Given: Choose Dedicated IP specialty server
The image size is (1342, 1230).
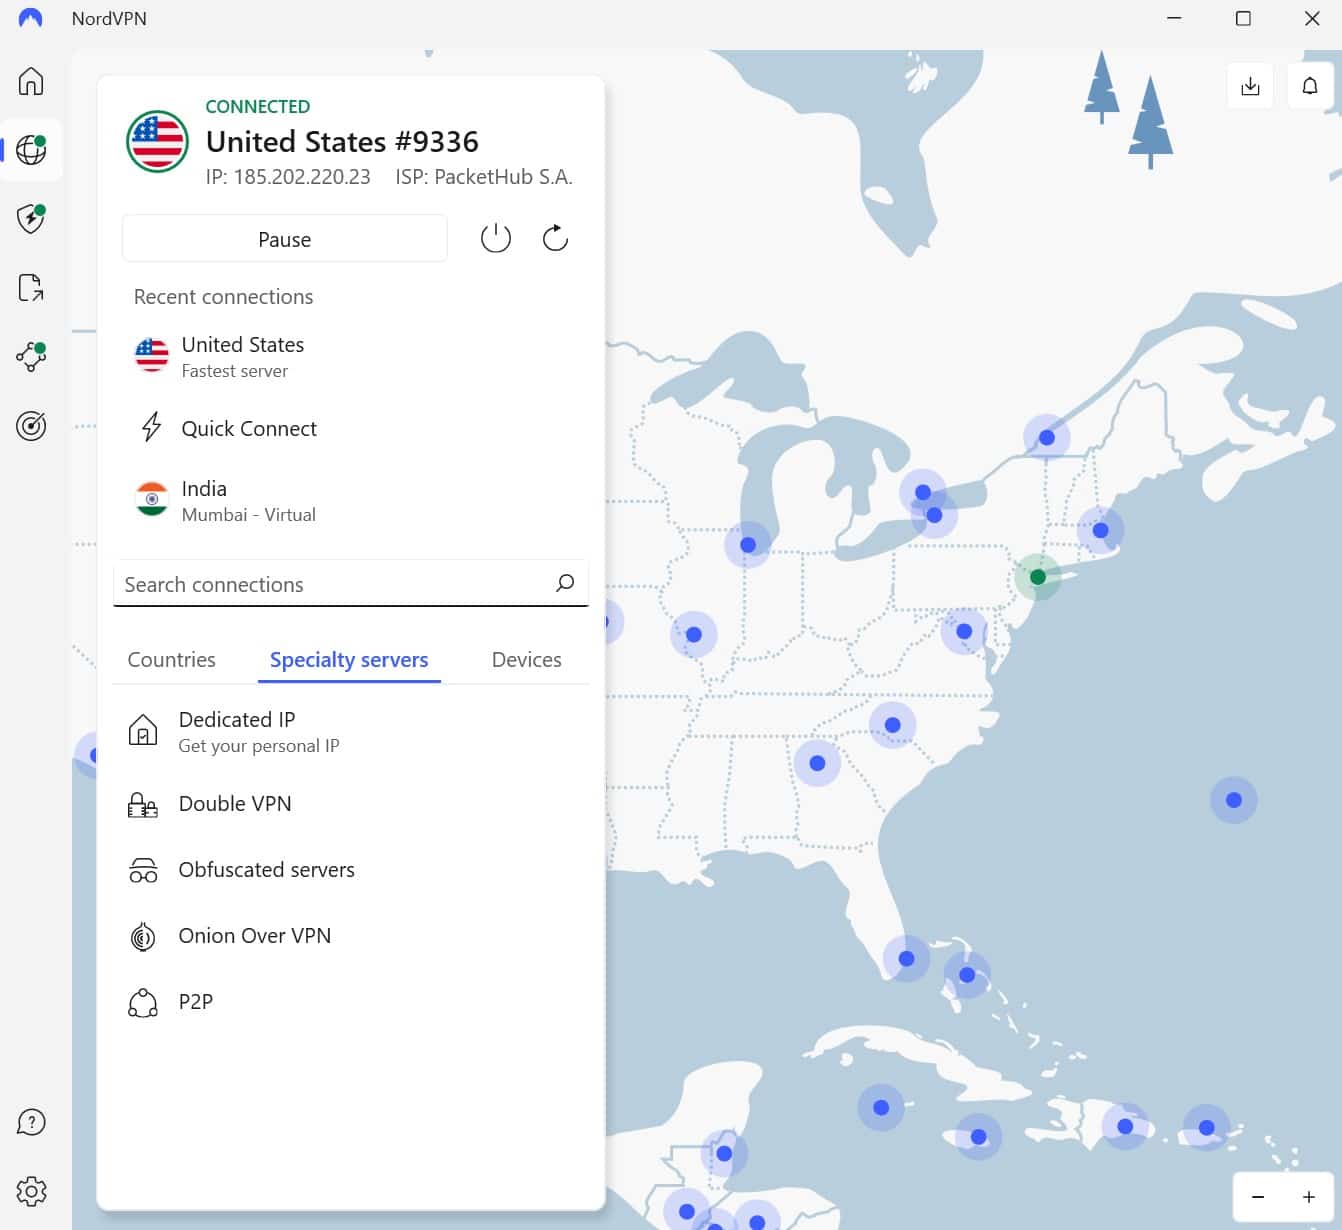Looking at the screenshot, I should coord(350,732).
